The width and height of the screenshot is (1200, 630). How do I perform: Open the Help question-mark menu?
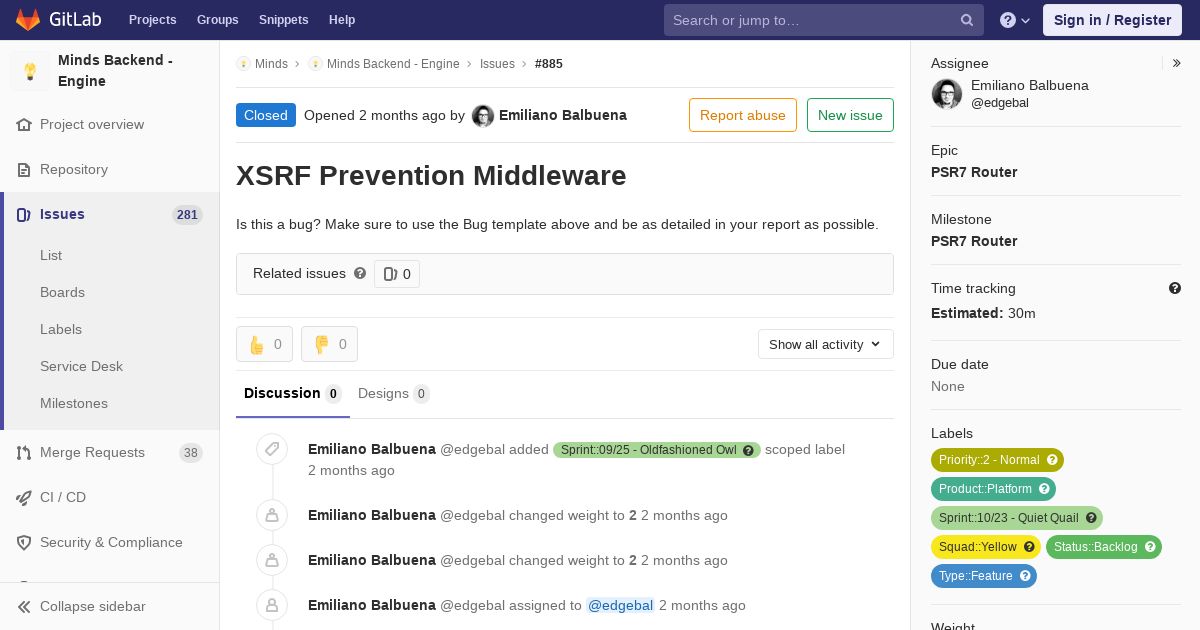(1015, 20)
